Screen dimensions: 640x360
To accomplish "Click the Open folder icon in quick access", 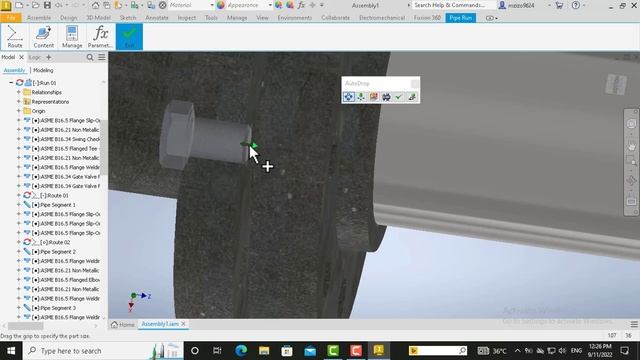I will [x=35, y=5].
